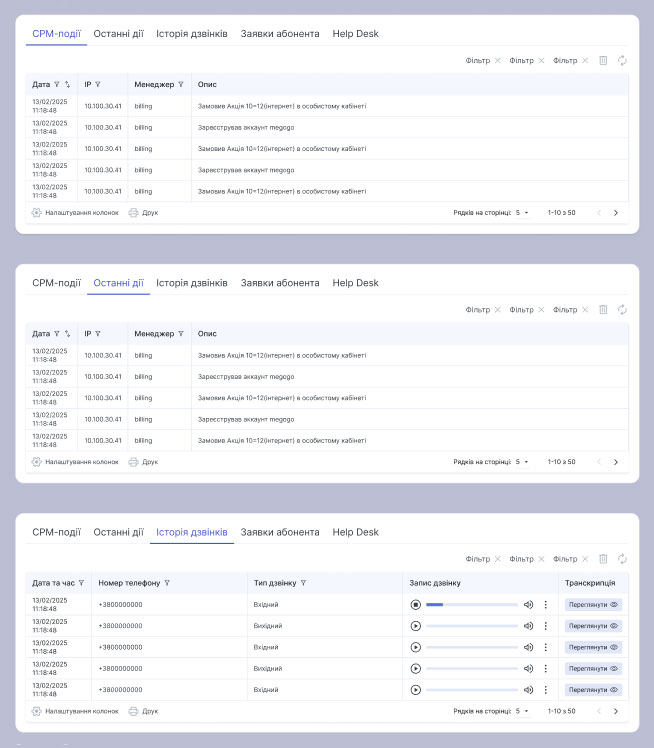This screenshot has height=748, width=654.
Task: Go to next page in Останні дії active panel
Action: [615, 462]
